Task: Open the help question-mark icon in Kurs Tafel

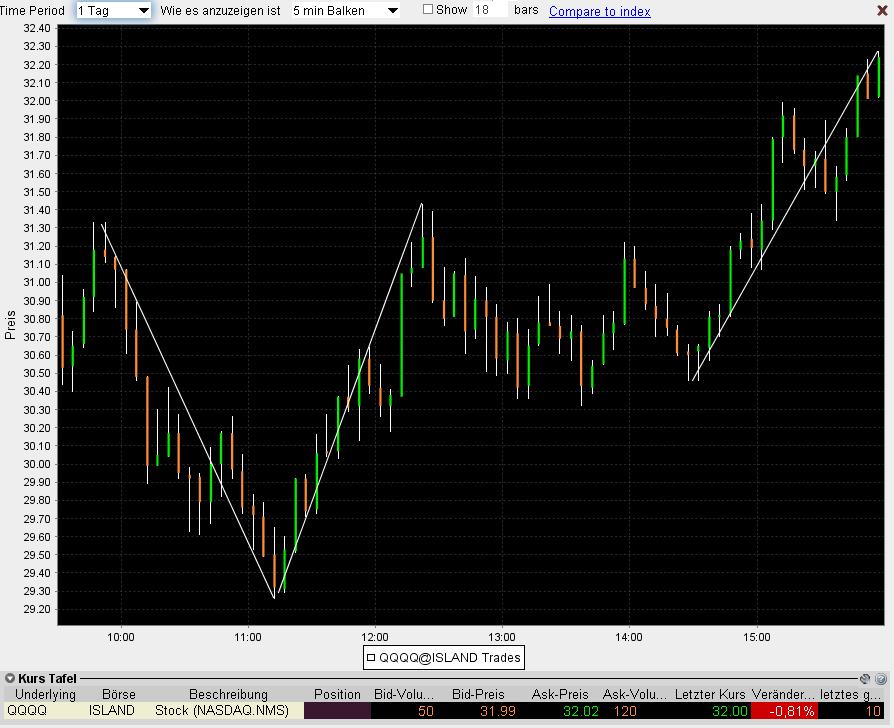Action: click(x=881, y=678)
